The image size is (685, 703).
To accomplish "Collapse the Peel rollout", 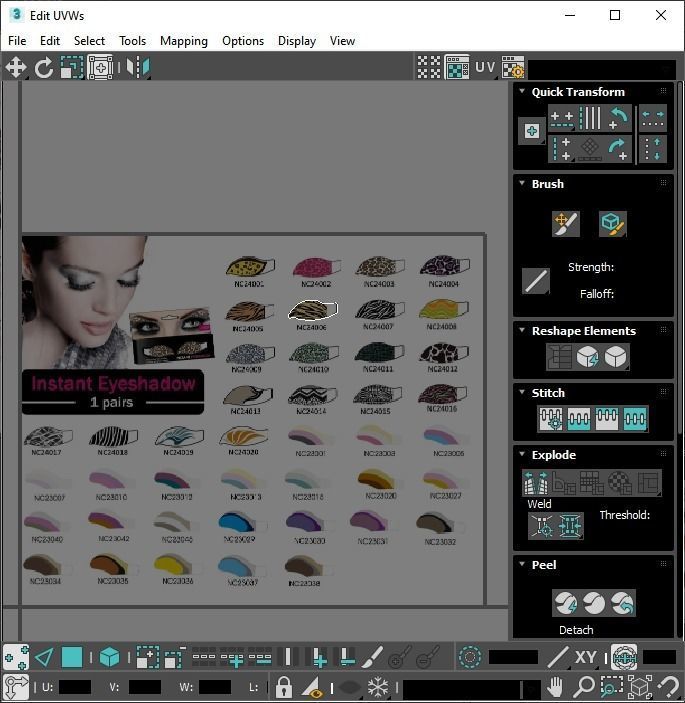I will pyautogui.click(x=522, y=564).
